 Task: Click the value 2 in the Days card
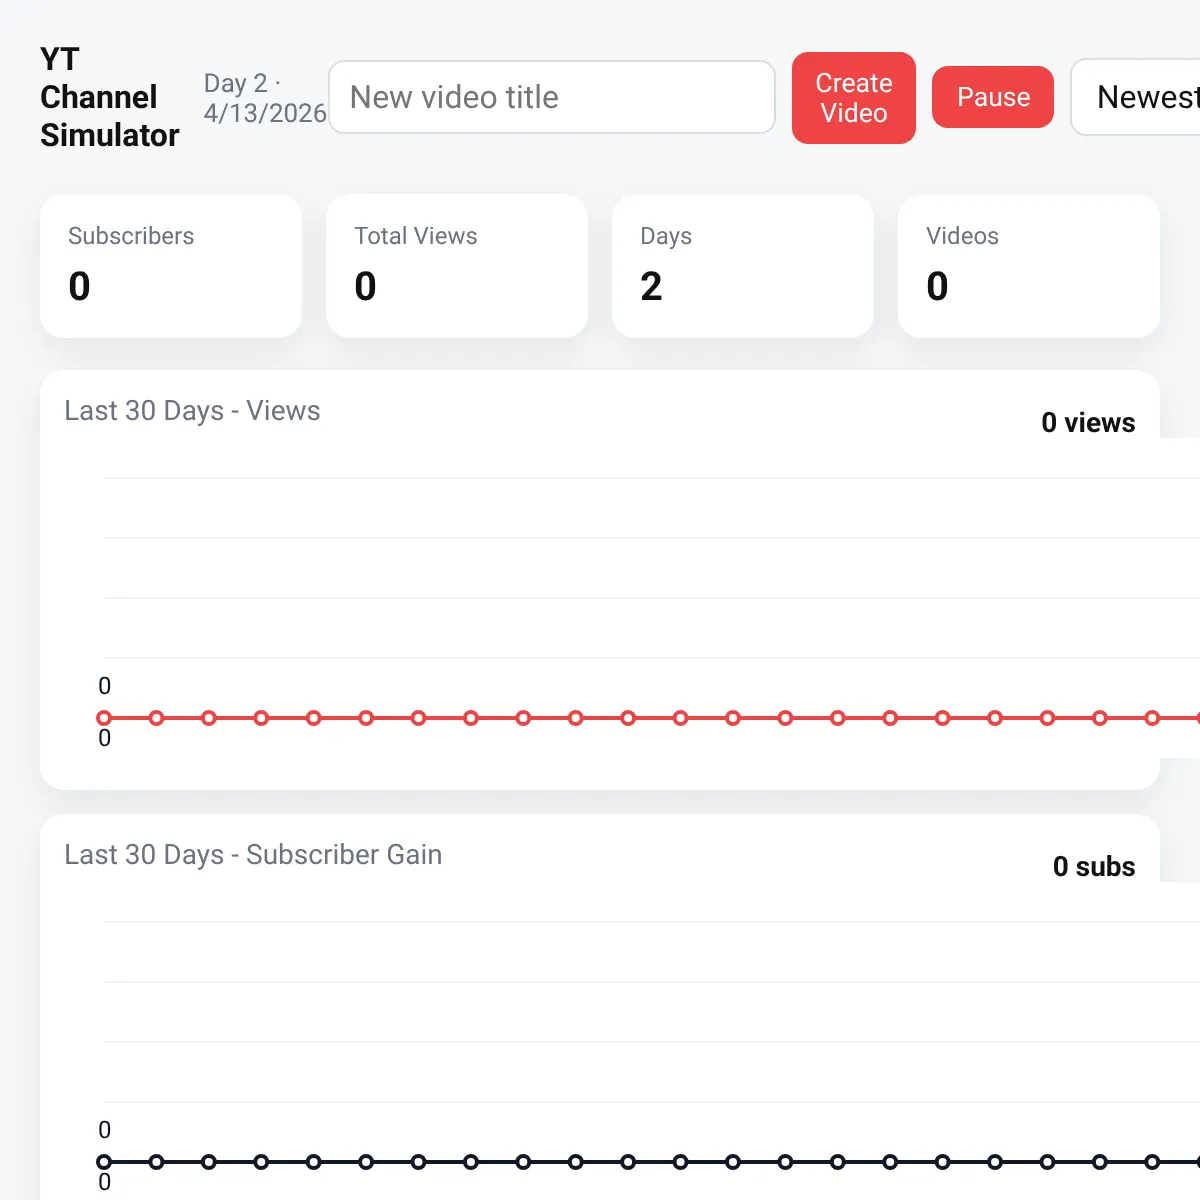pos(651,287)
